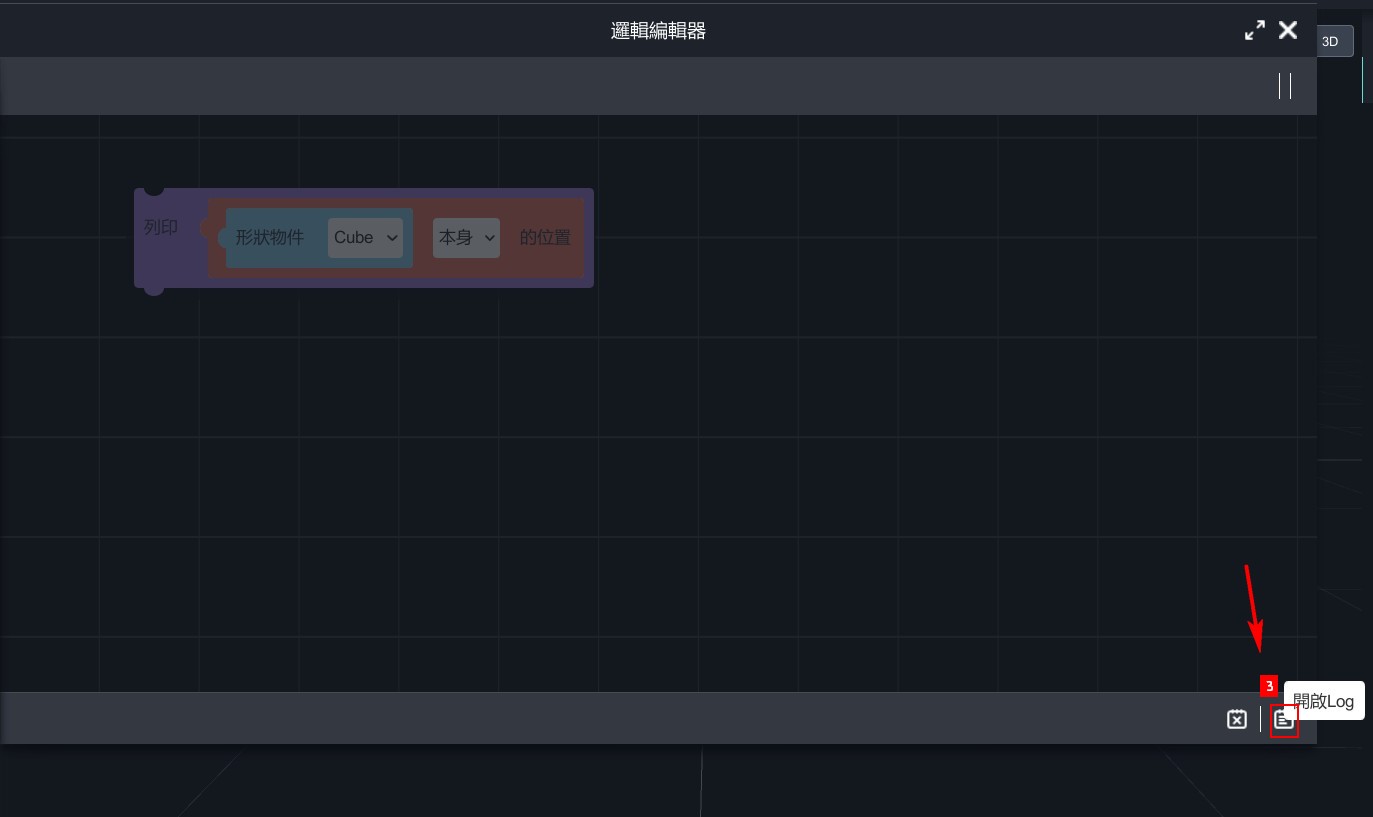
Task: Switch to the 3D view button
Action: pyautogui.click(x=1331, y=42)
